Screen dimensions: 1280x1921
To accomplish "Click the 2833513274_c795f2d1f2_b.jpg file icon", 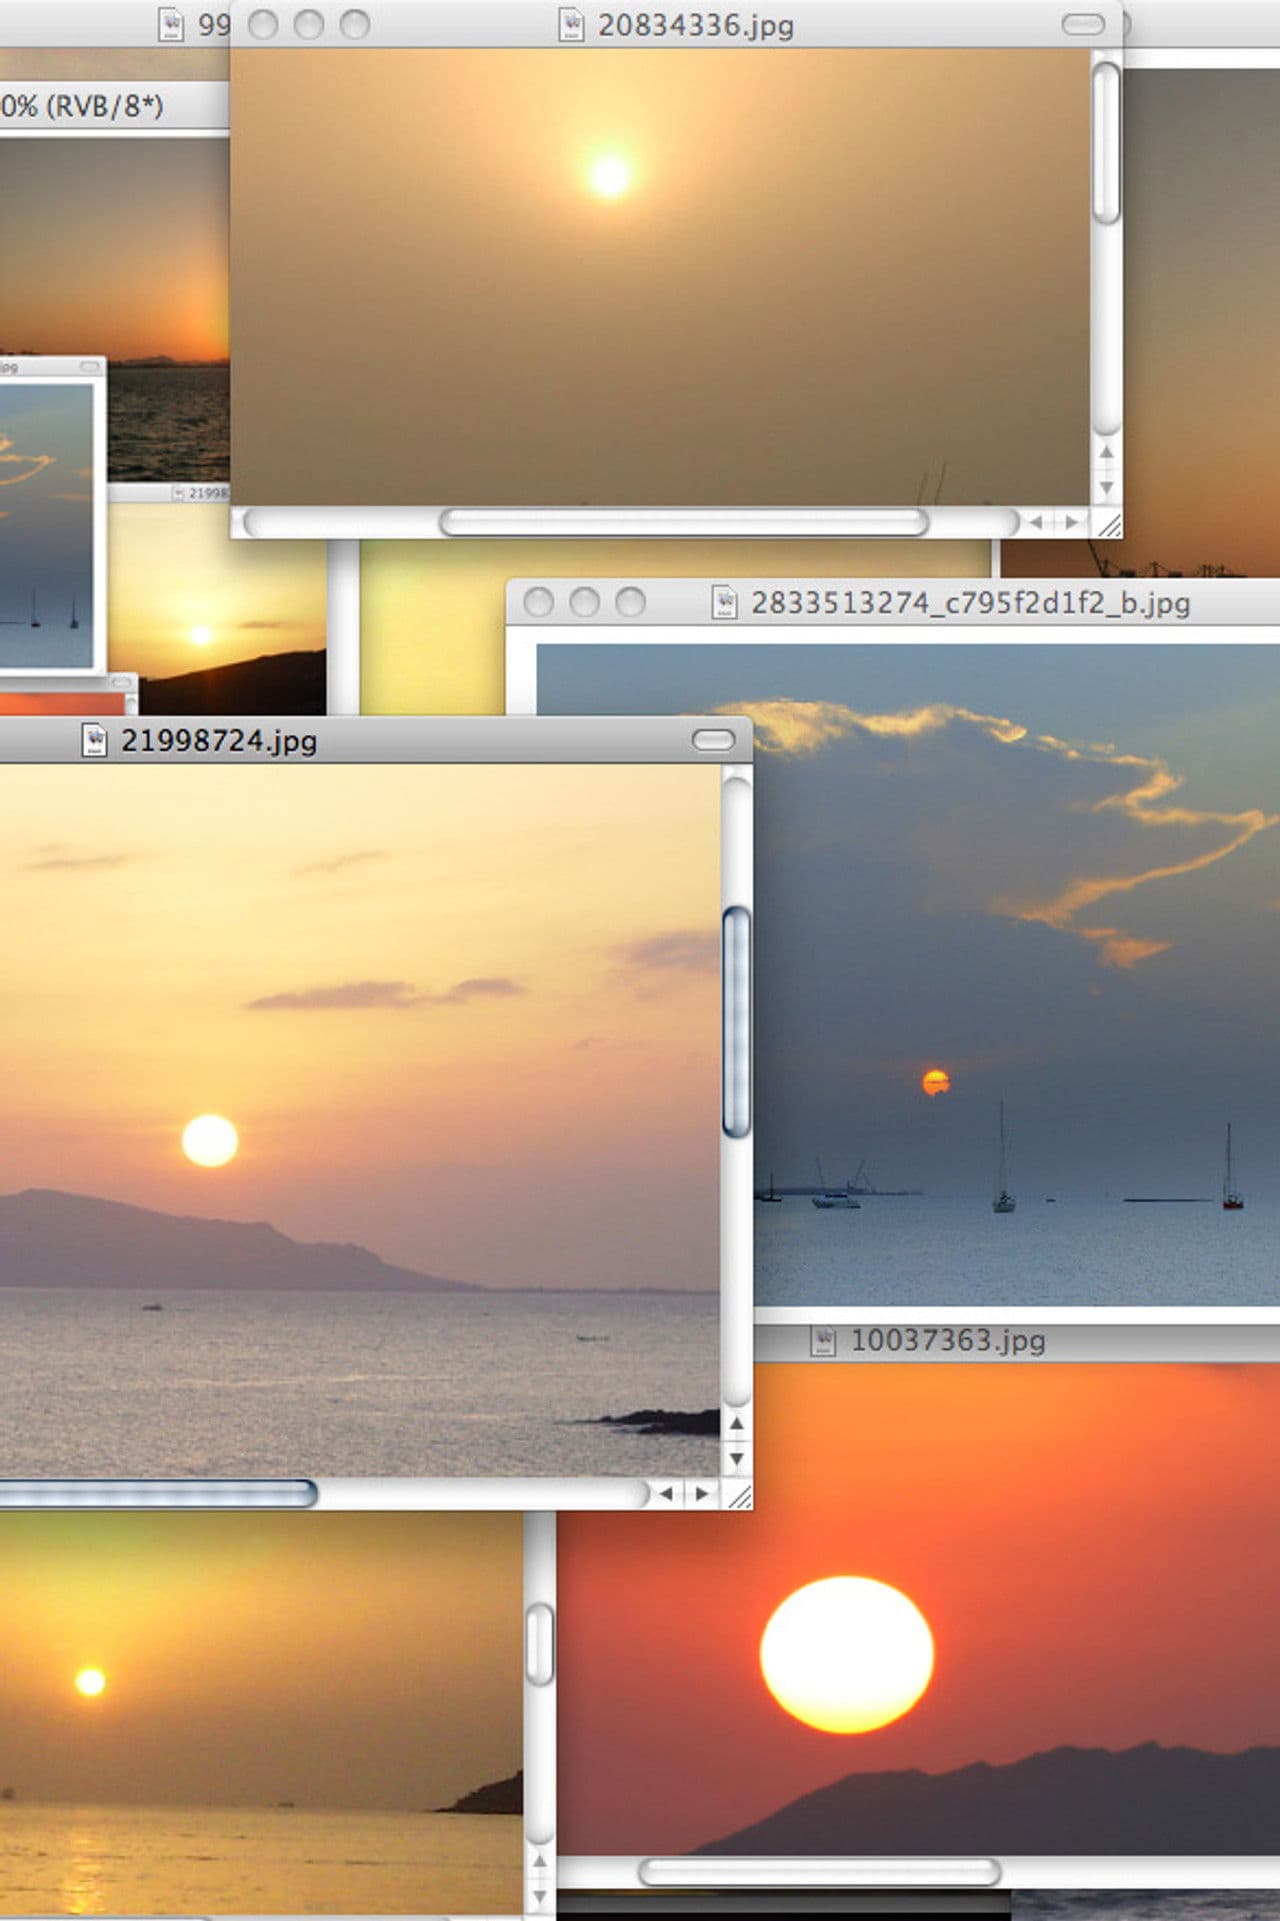I will pyautogui.click(x=724, y=603).
